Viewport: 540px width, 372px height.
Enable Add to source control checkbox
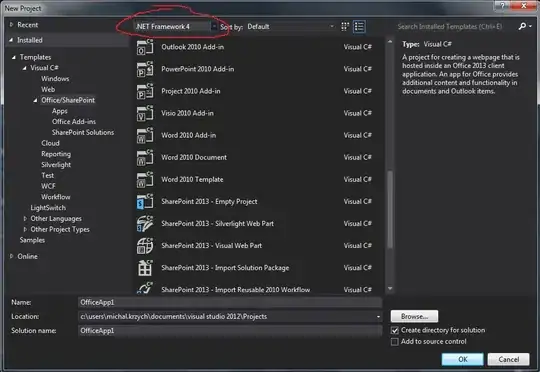point(395,342)
